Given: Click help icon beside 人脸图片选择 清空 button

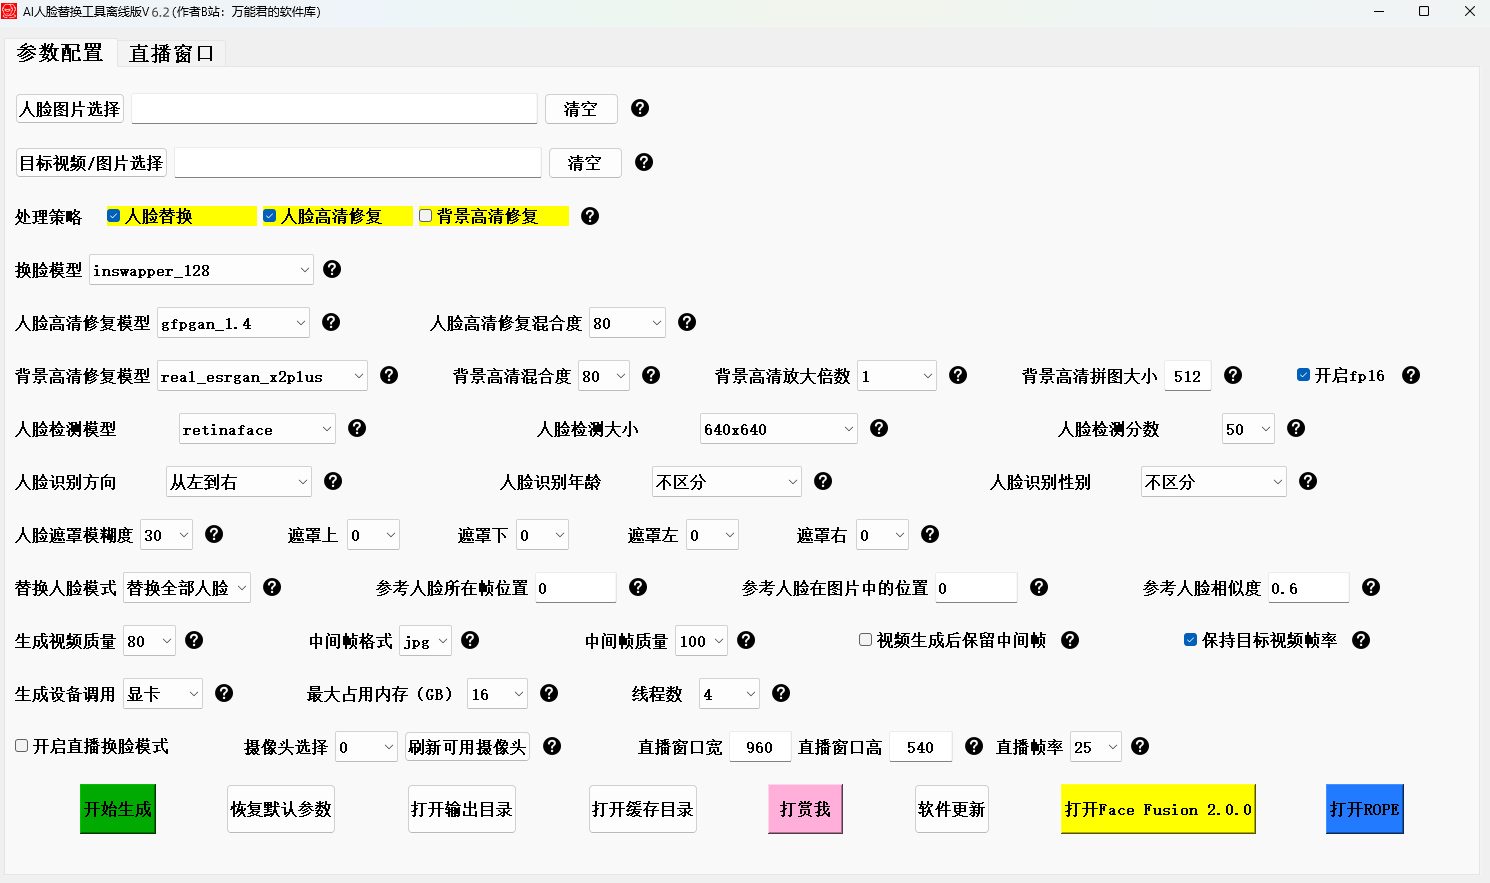Looking at the screenshot, I should (x=640, y=108).
